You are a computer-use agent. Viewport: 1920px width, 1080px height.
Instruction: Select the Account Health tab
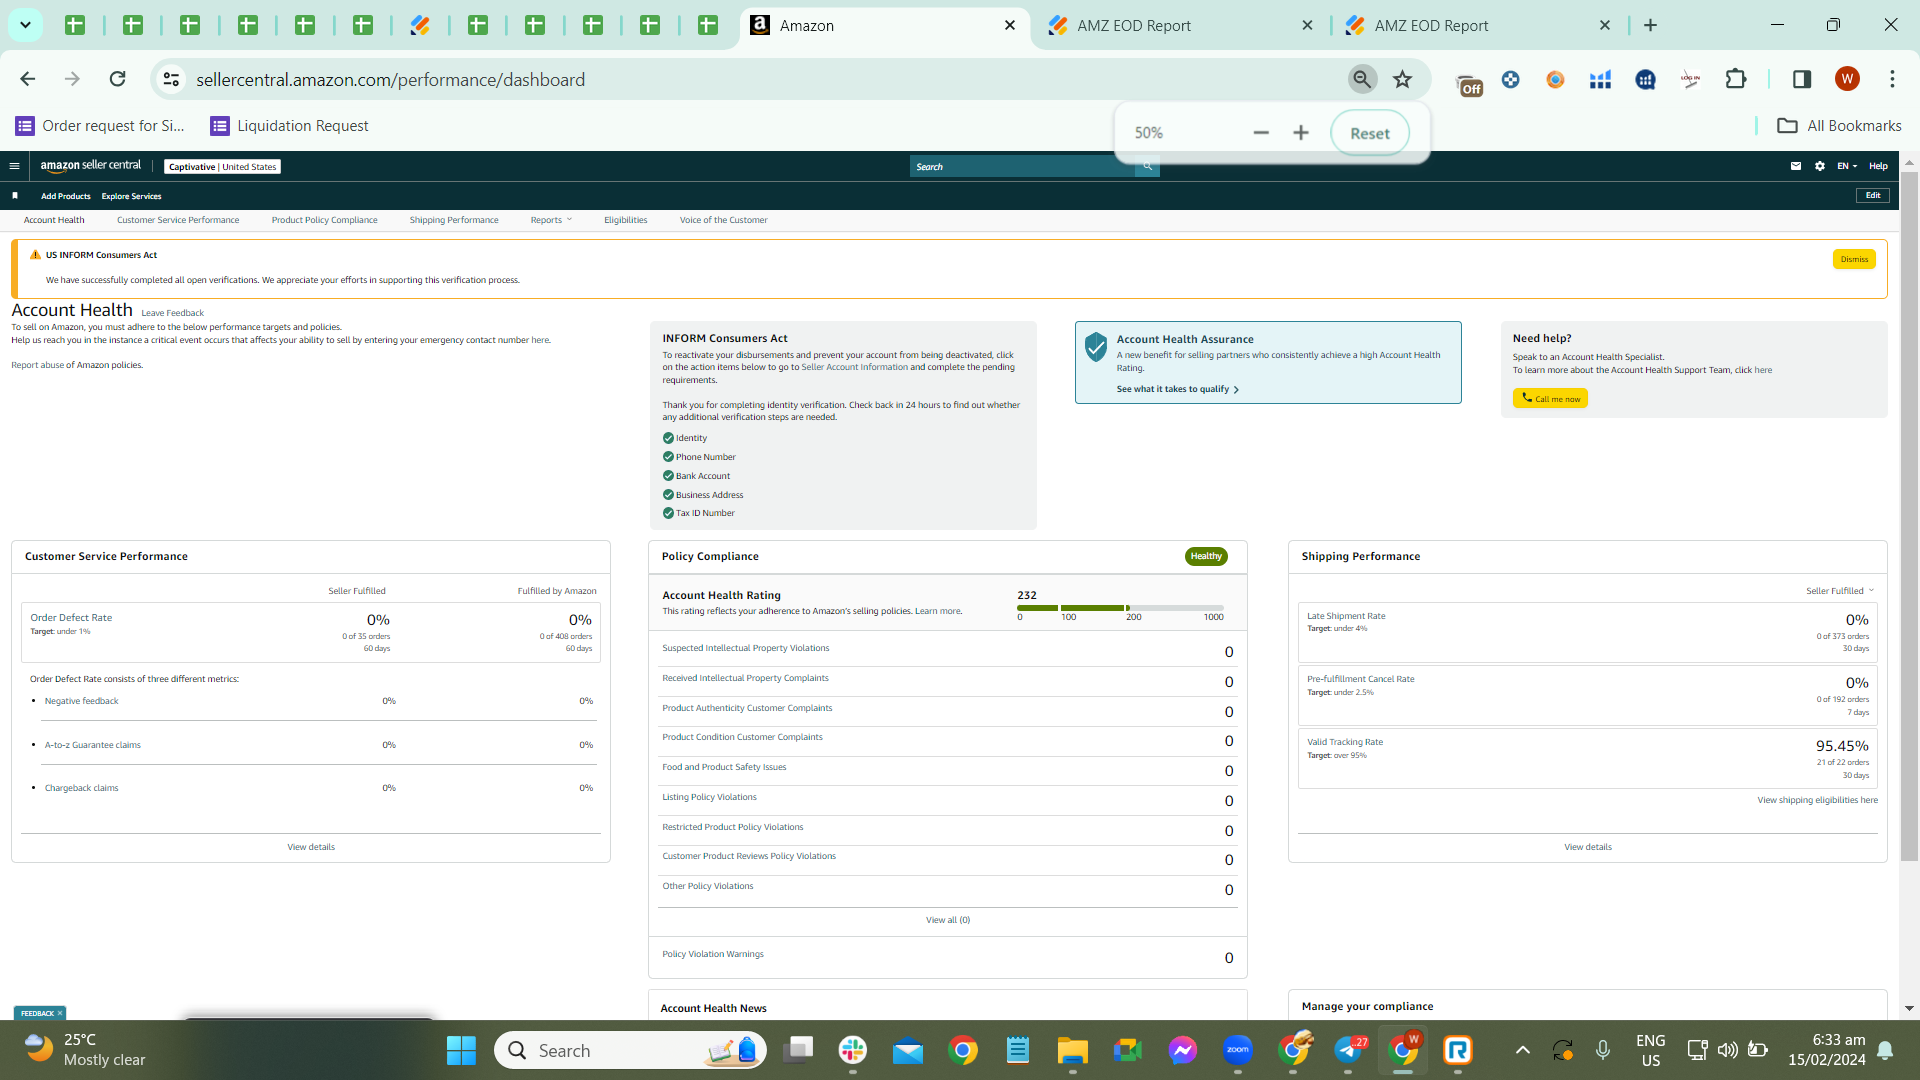point(54,220)
